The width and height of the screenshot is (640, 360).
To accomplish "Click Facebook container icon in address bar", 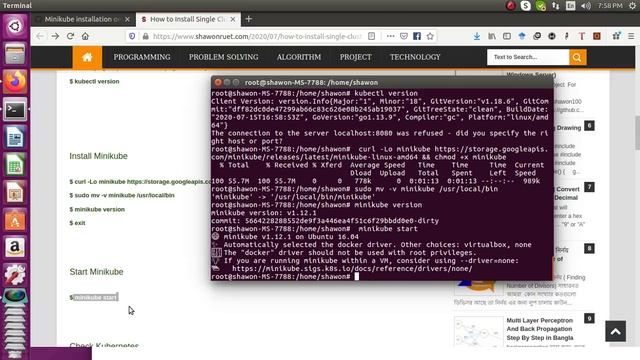I will tap(417, 36).
